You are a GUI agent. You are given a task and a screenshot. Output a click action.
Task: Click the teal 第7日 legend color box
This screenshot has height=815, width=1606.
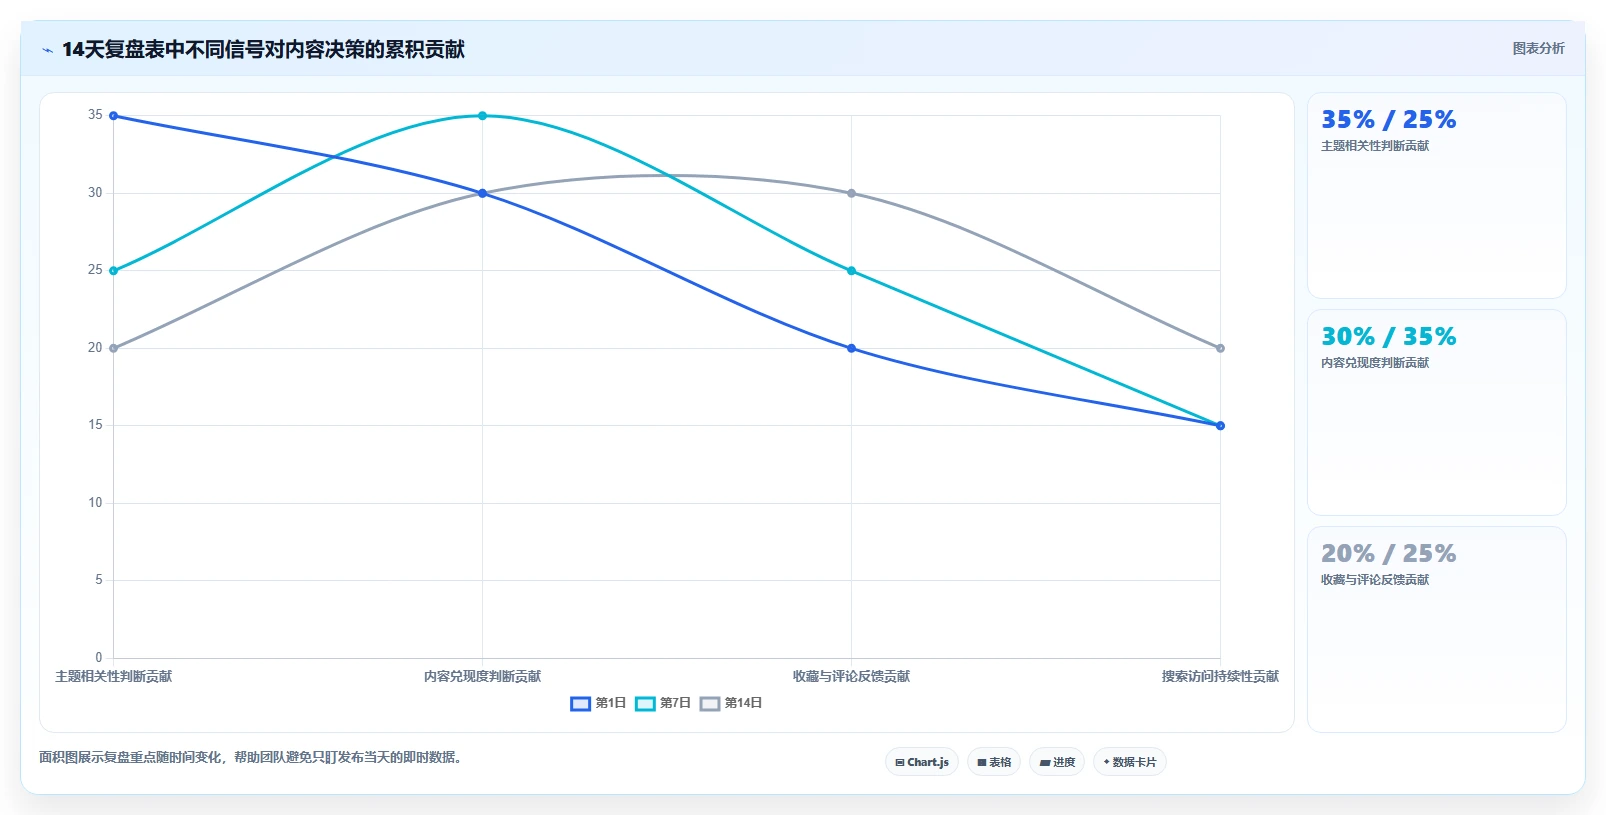(645, 703)
